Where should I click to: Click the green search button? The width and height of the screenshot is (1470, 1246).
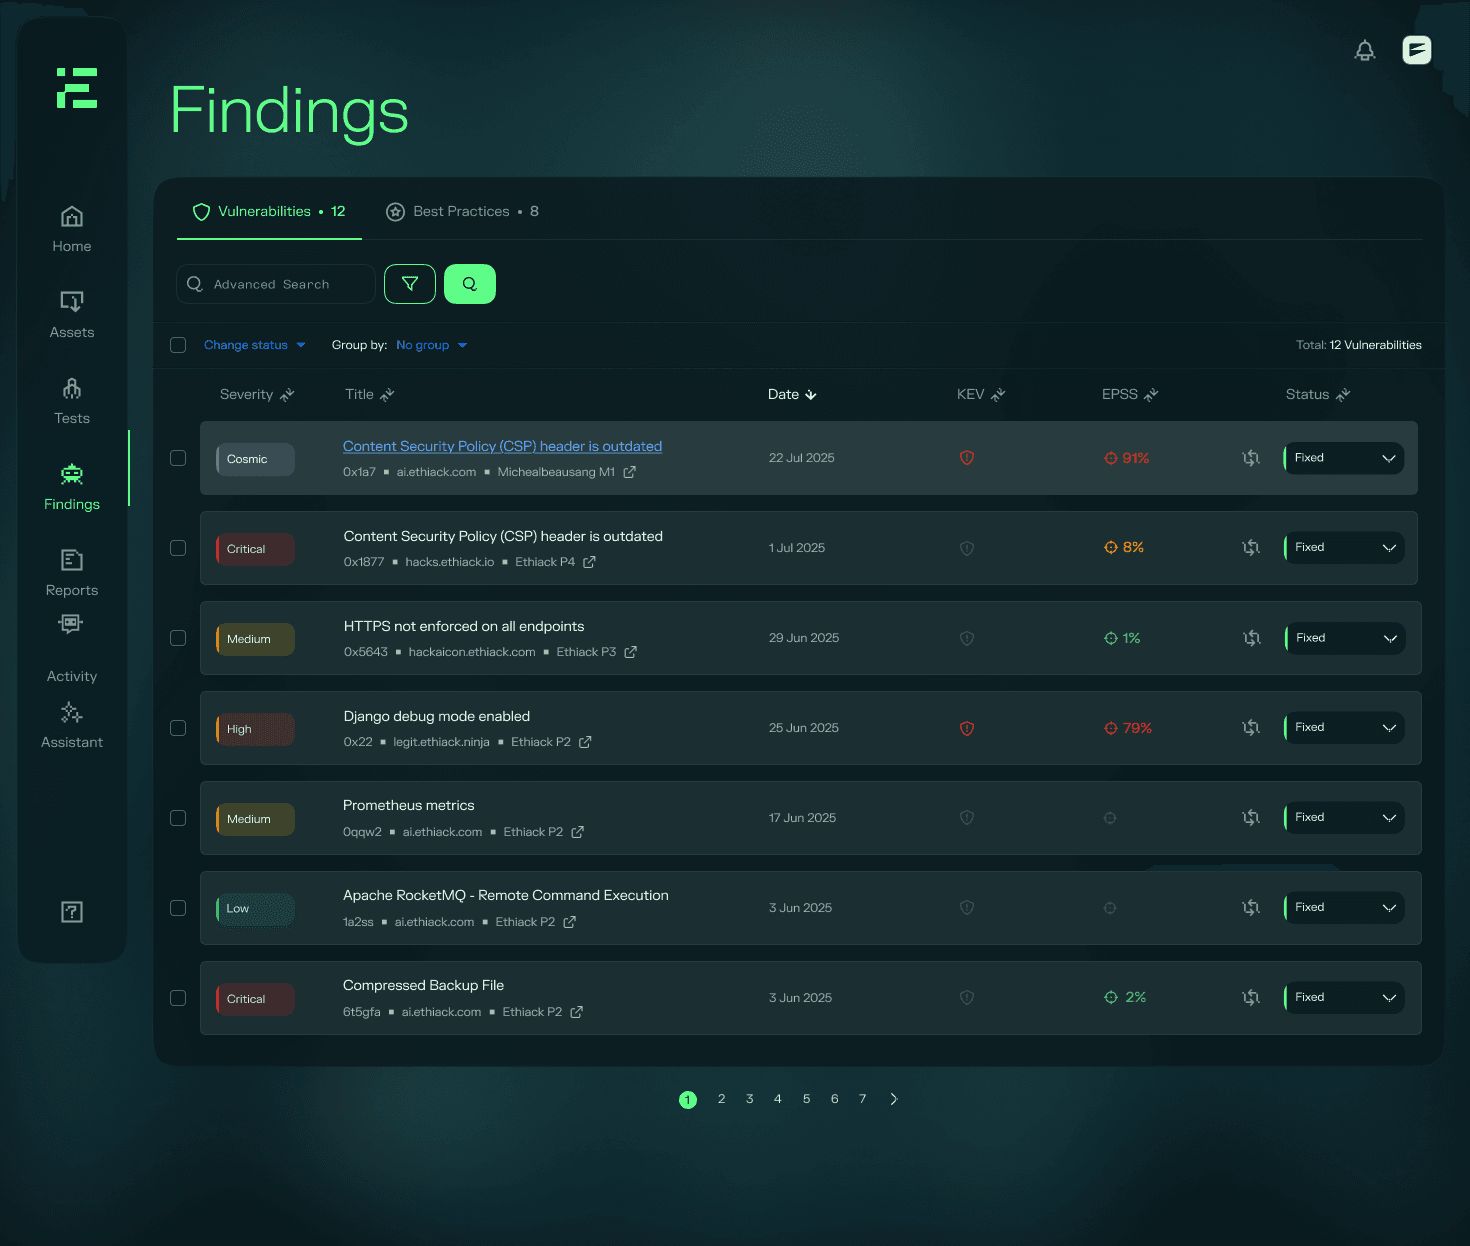(x=470, y=284)
